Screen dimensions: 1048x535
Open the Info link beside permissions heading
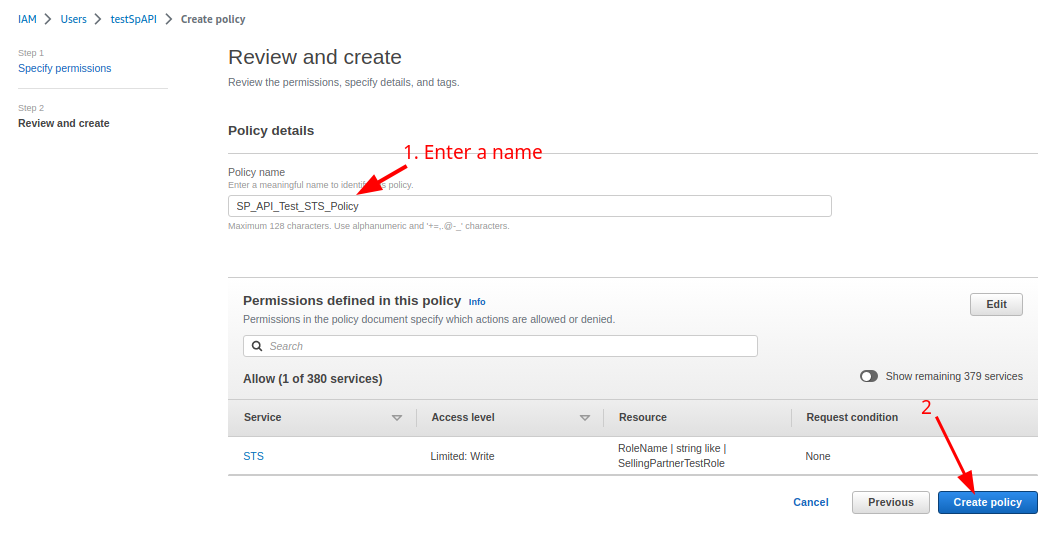coord(477,302)
